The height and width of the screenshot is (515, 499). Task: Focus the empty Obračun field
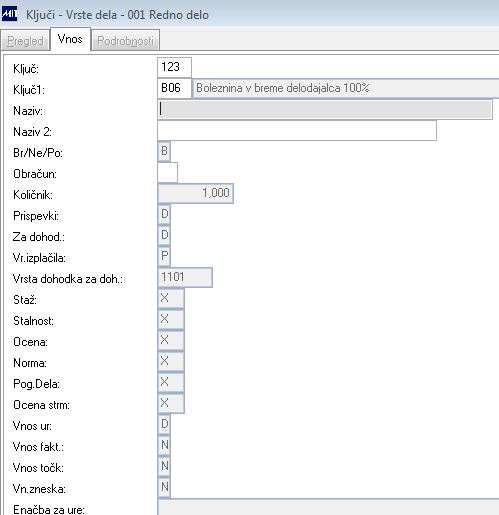pyautogui.click(x=167, y=172)
